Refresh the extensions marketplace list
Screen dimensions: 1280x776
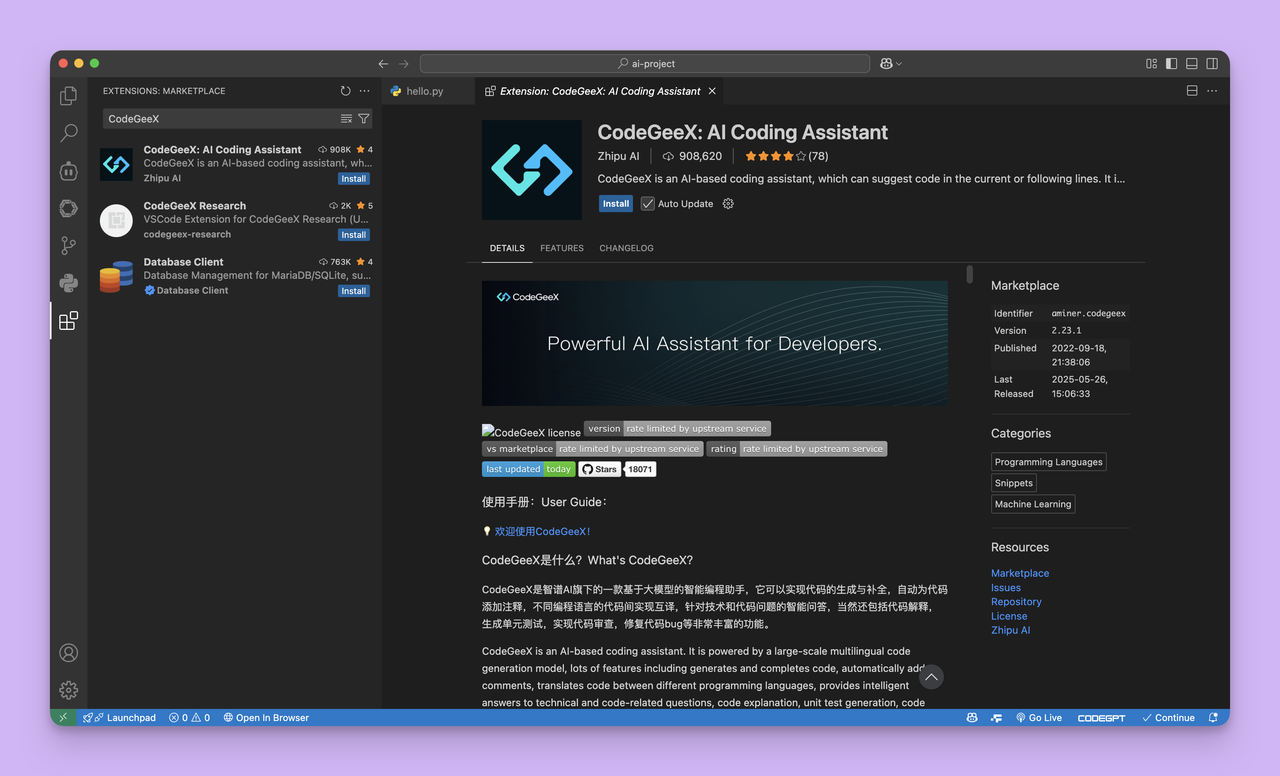pos(345,91)
